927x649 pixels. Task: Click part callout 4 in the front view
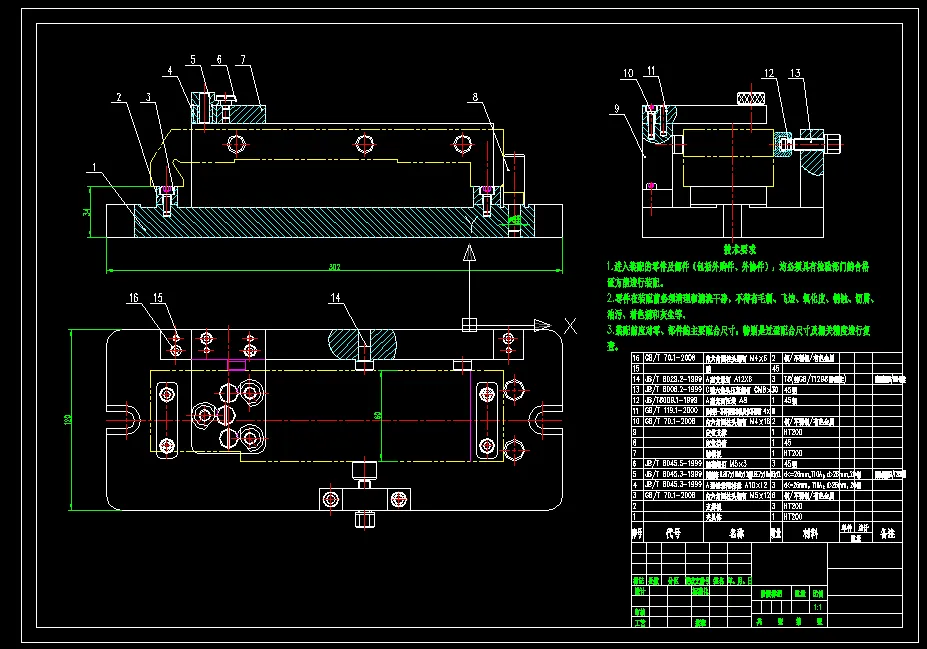[x=170, y=70]
